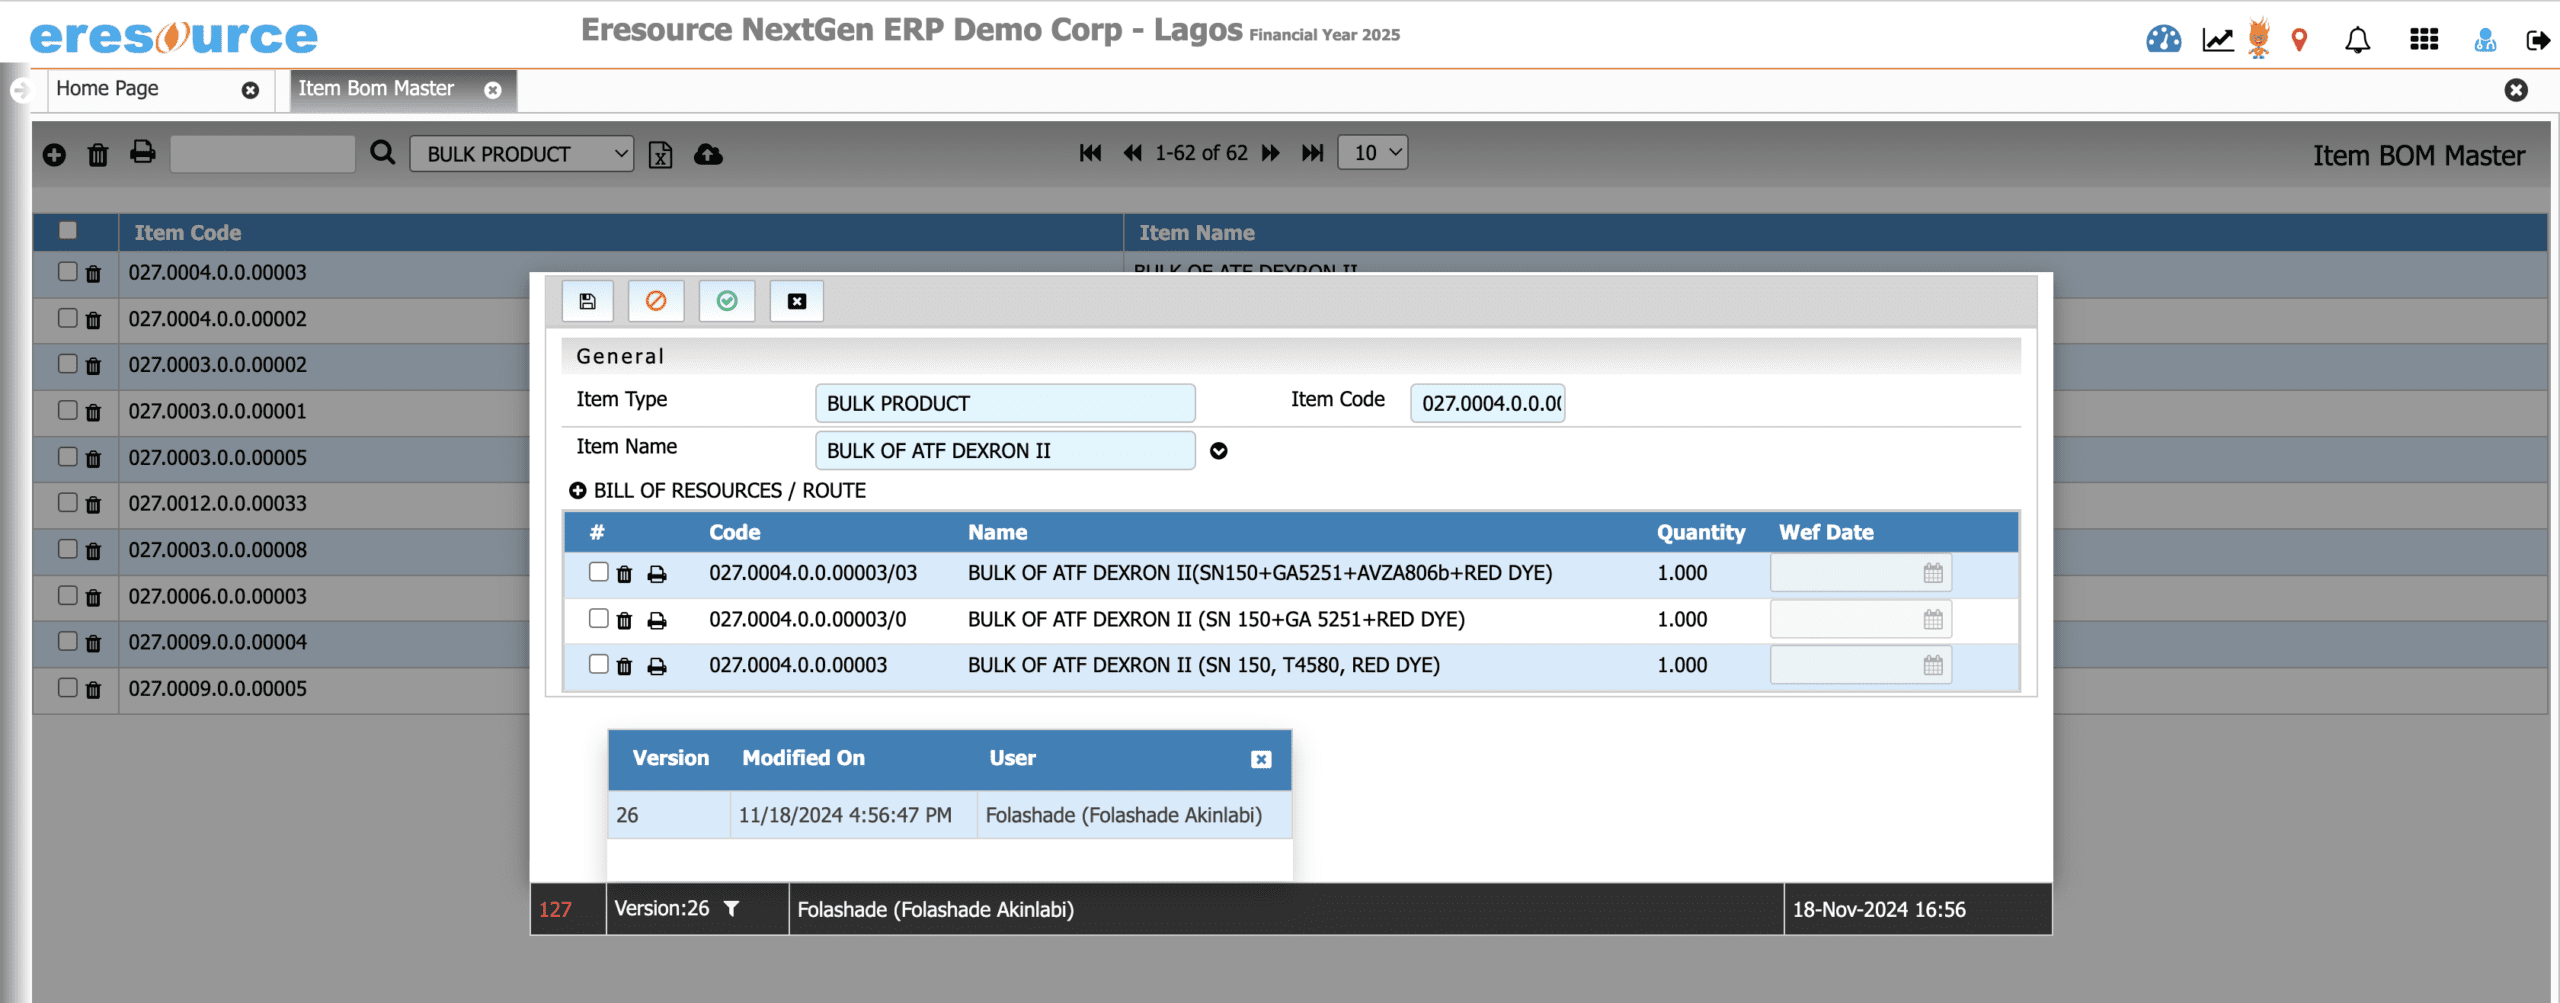Open the page size dropdown showing 10
2560x1003 pixels.
1373,153
